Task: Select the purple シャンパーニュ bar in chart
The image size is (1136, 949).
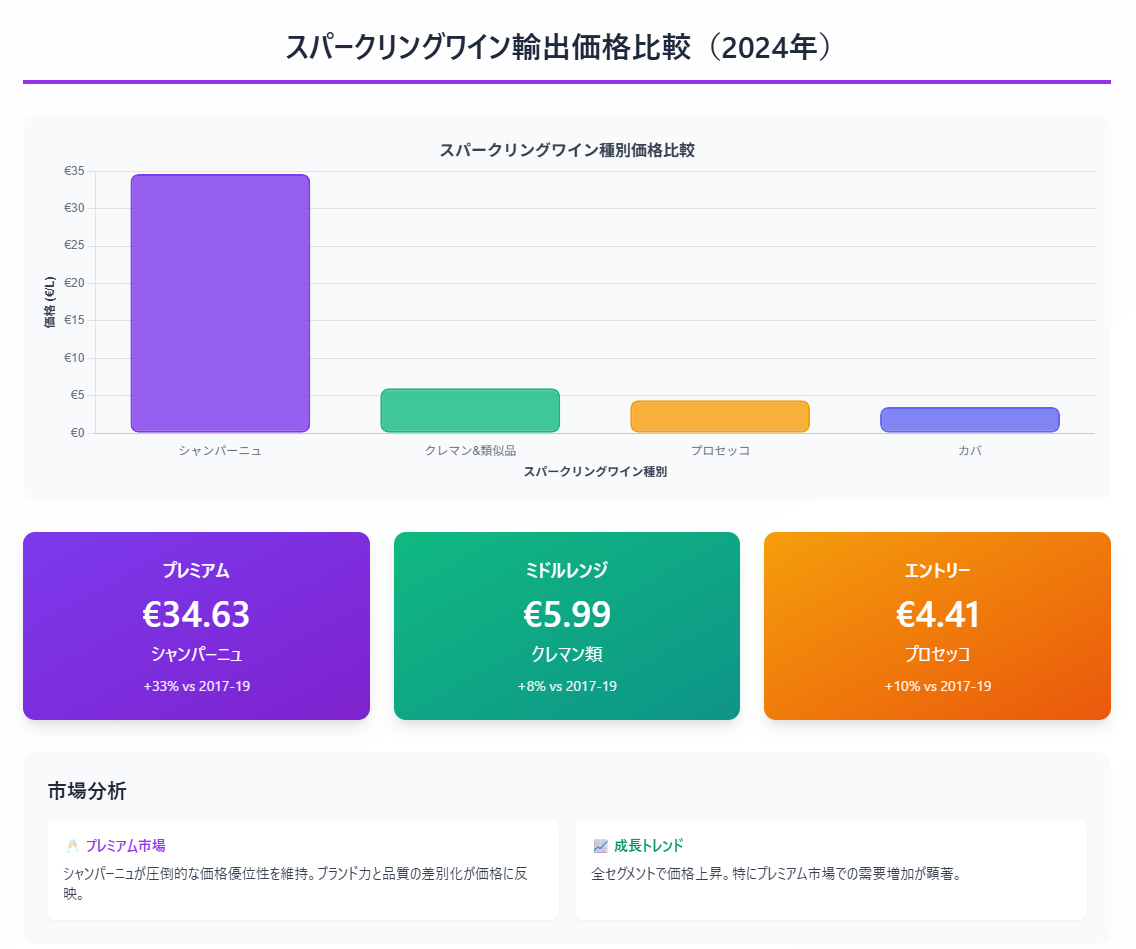Action: tap(220, 303)
